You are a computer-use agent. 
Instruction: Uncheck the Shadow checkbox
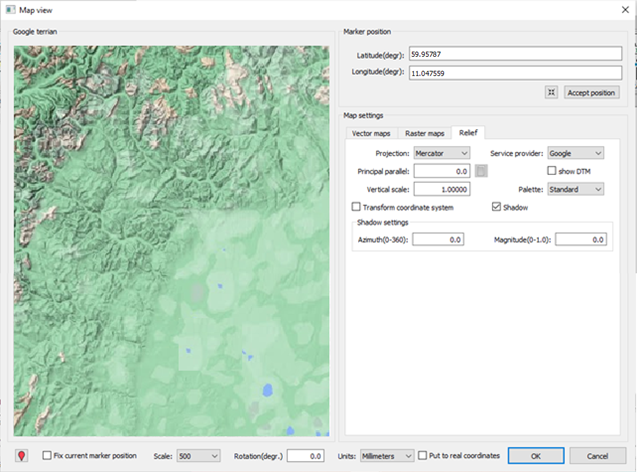(x=496, y=207)
